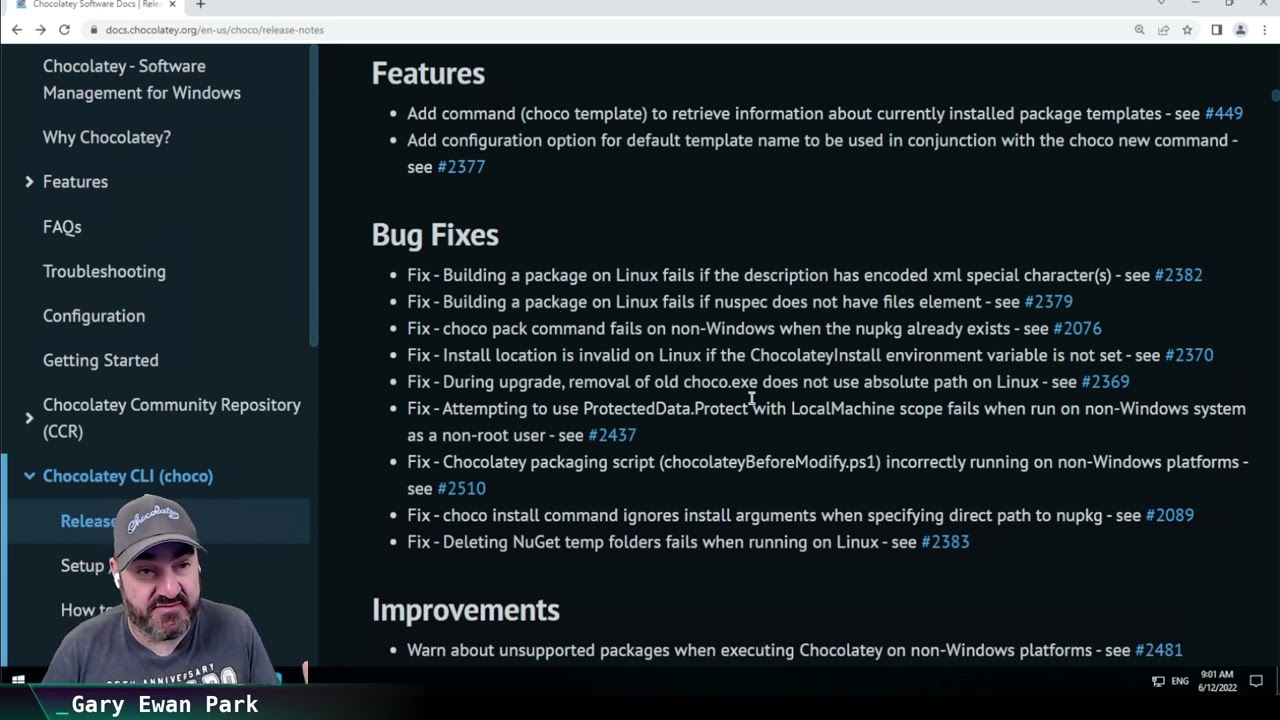Image resolution: width=1280 pixels, height=720 pixels.
Task: Open Chocolatey Community Repository (CCR) page
Action: coord(172,418)
